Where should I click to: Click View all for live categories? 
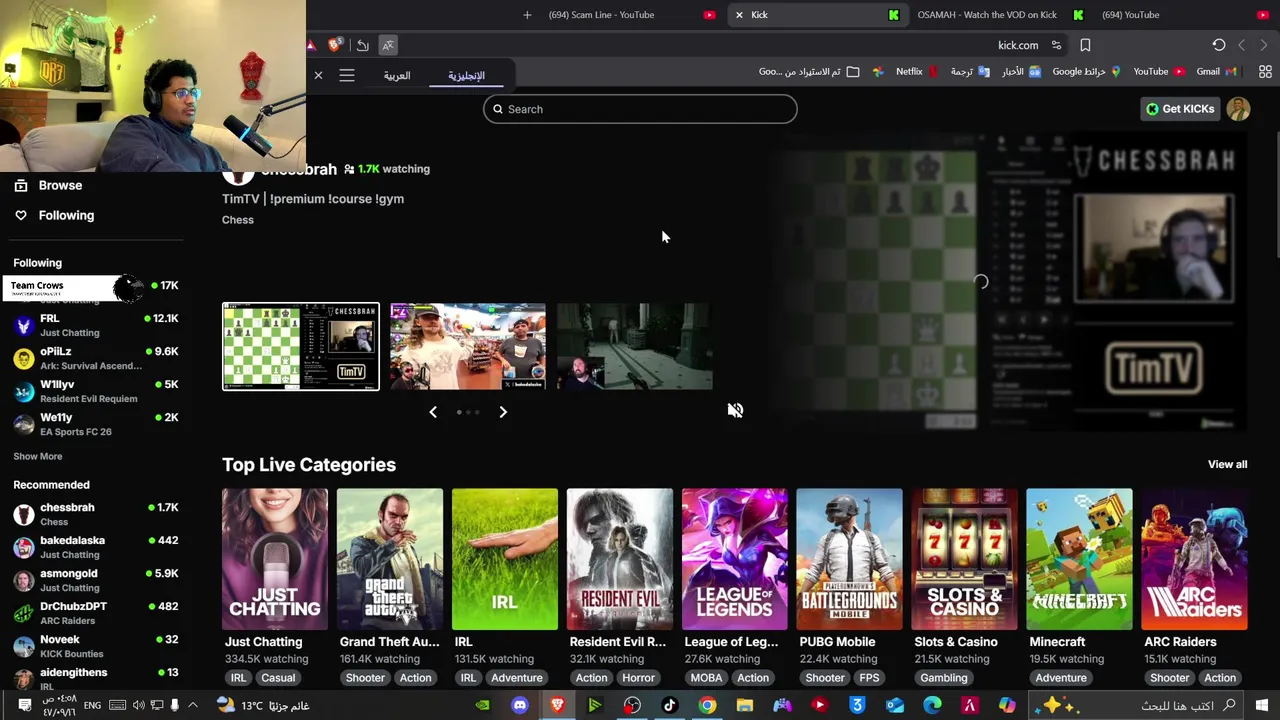(1227, 464)
